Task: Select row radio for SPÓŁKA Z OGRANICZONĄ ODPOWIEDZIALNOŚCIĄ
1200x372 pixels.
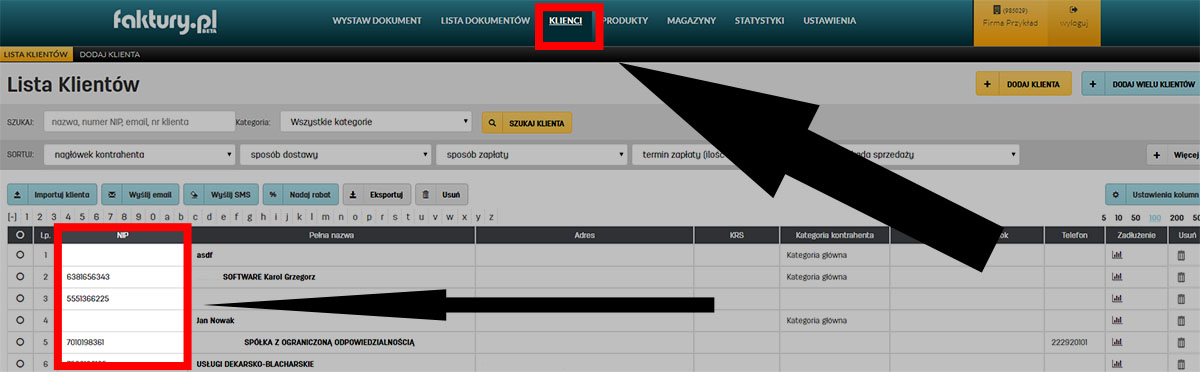Action: click(20, 343)
